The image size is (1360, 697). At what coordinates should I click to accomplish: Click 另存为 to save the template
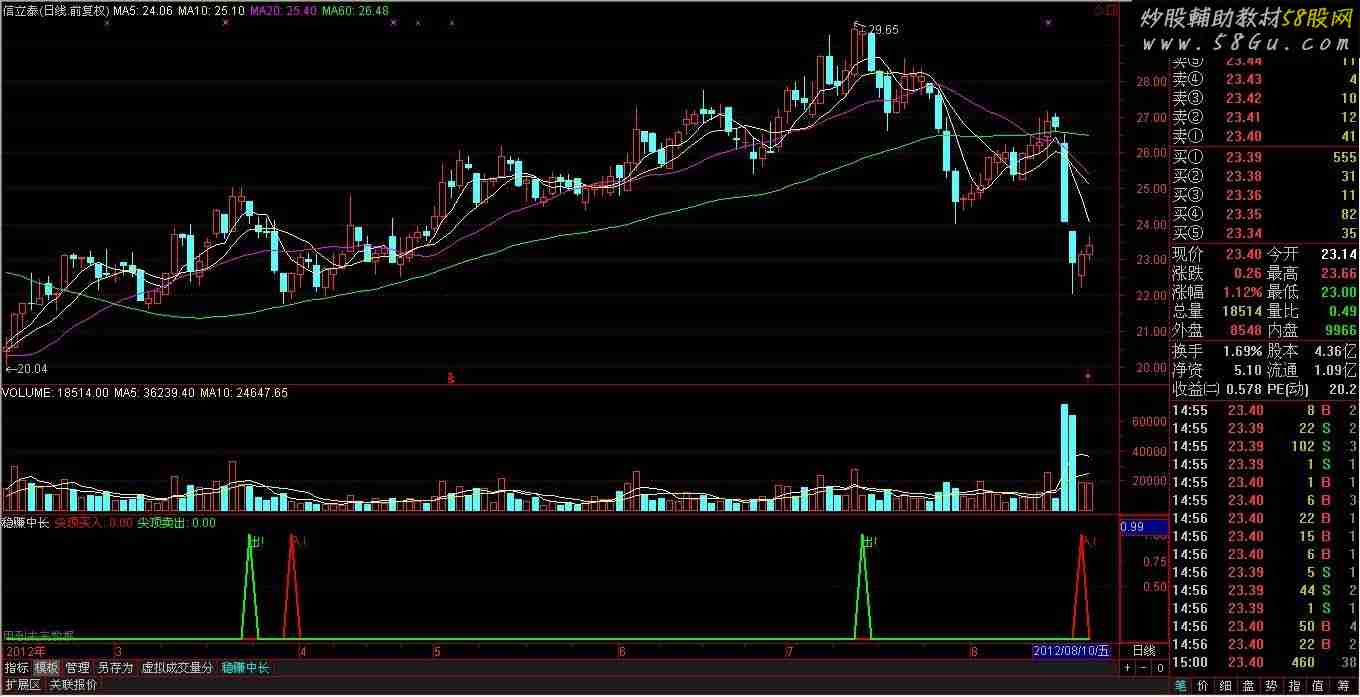pos(114,667)
